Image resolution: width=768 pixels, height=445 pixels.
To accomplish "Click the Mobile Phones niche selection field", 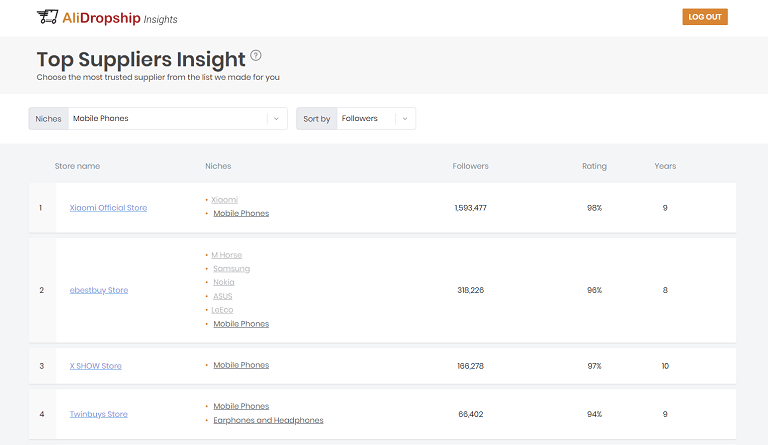I will pyautogui.click(x=166, y=118).
